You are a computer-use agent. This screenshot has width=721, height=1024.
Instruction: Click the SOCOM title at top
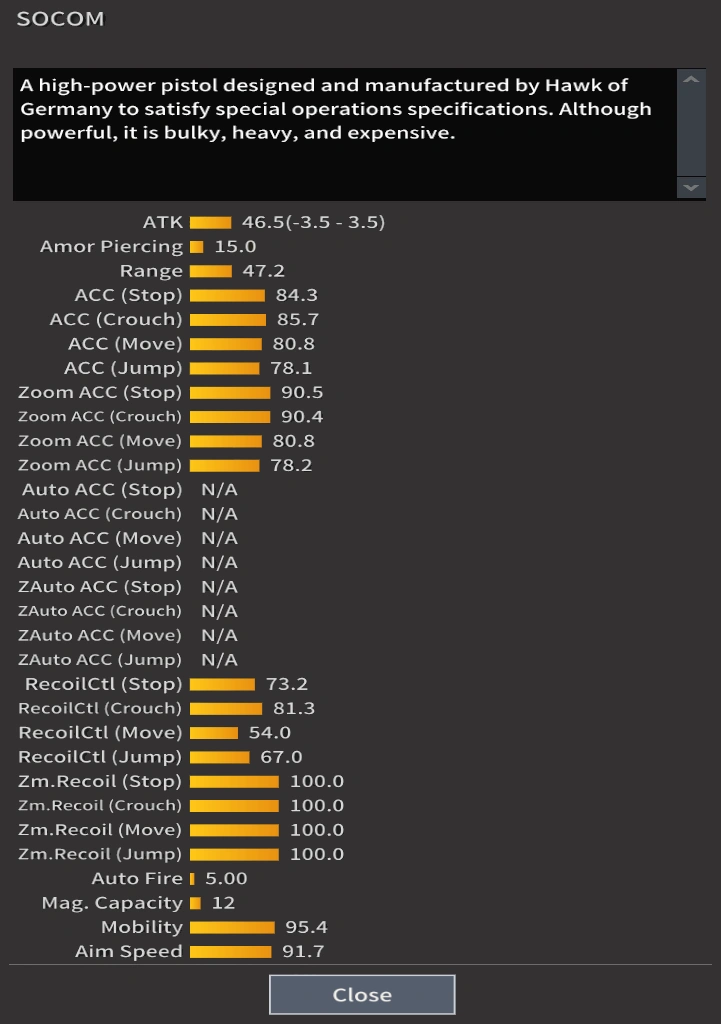click(60, 19)
